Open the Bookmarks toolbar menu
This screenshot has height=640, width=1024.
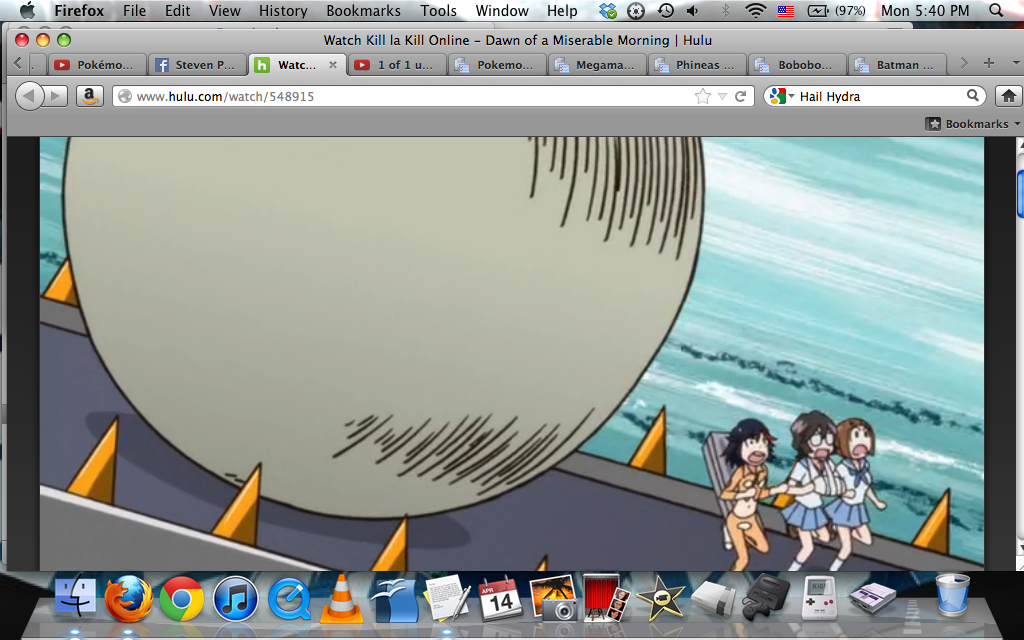[x=973, y=123]
